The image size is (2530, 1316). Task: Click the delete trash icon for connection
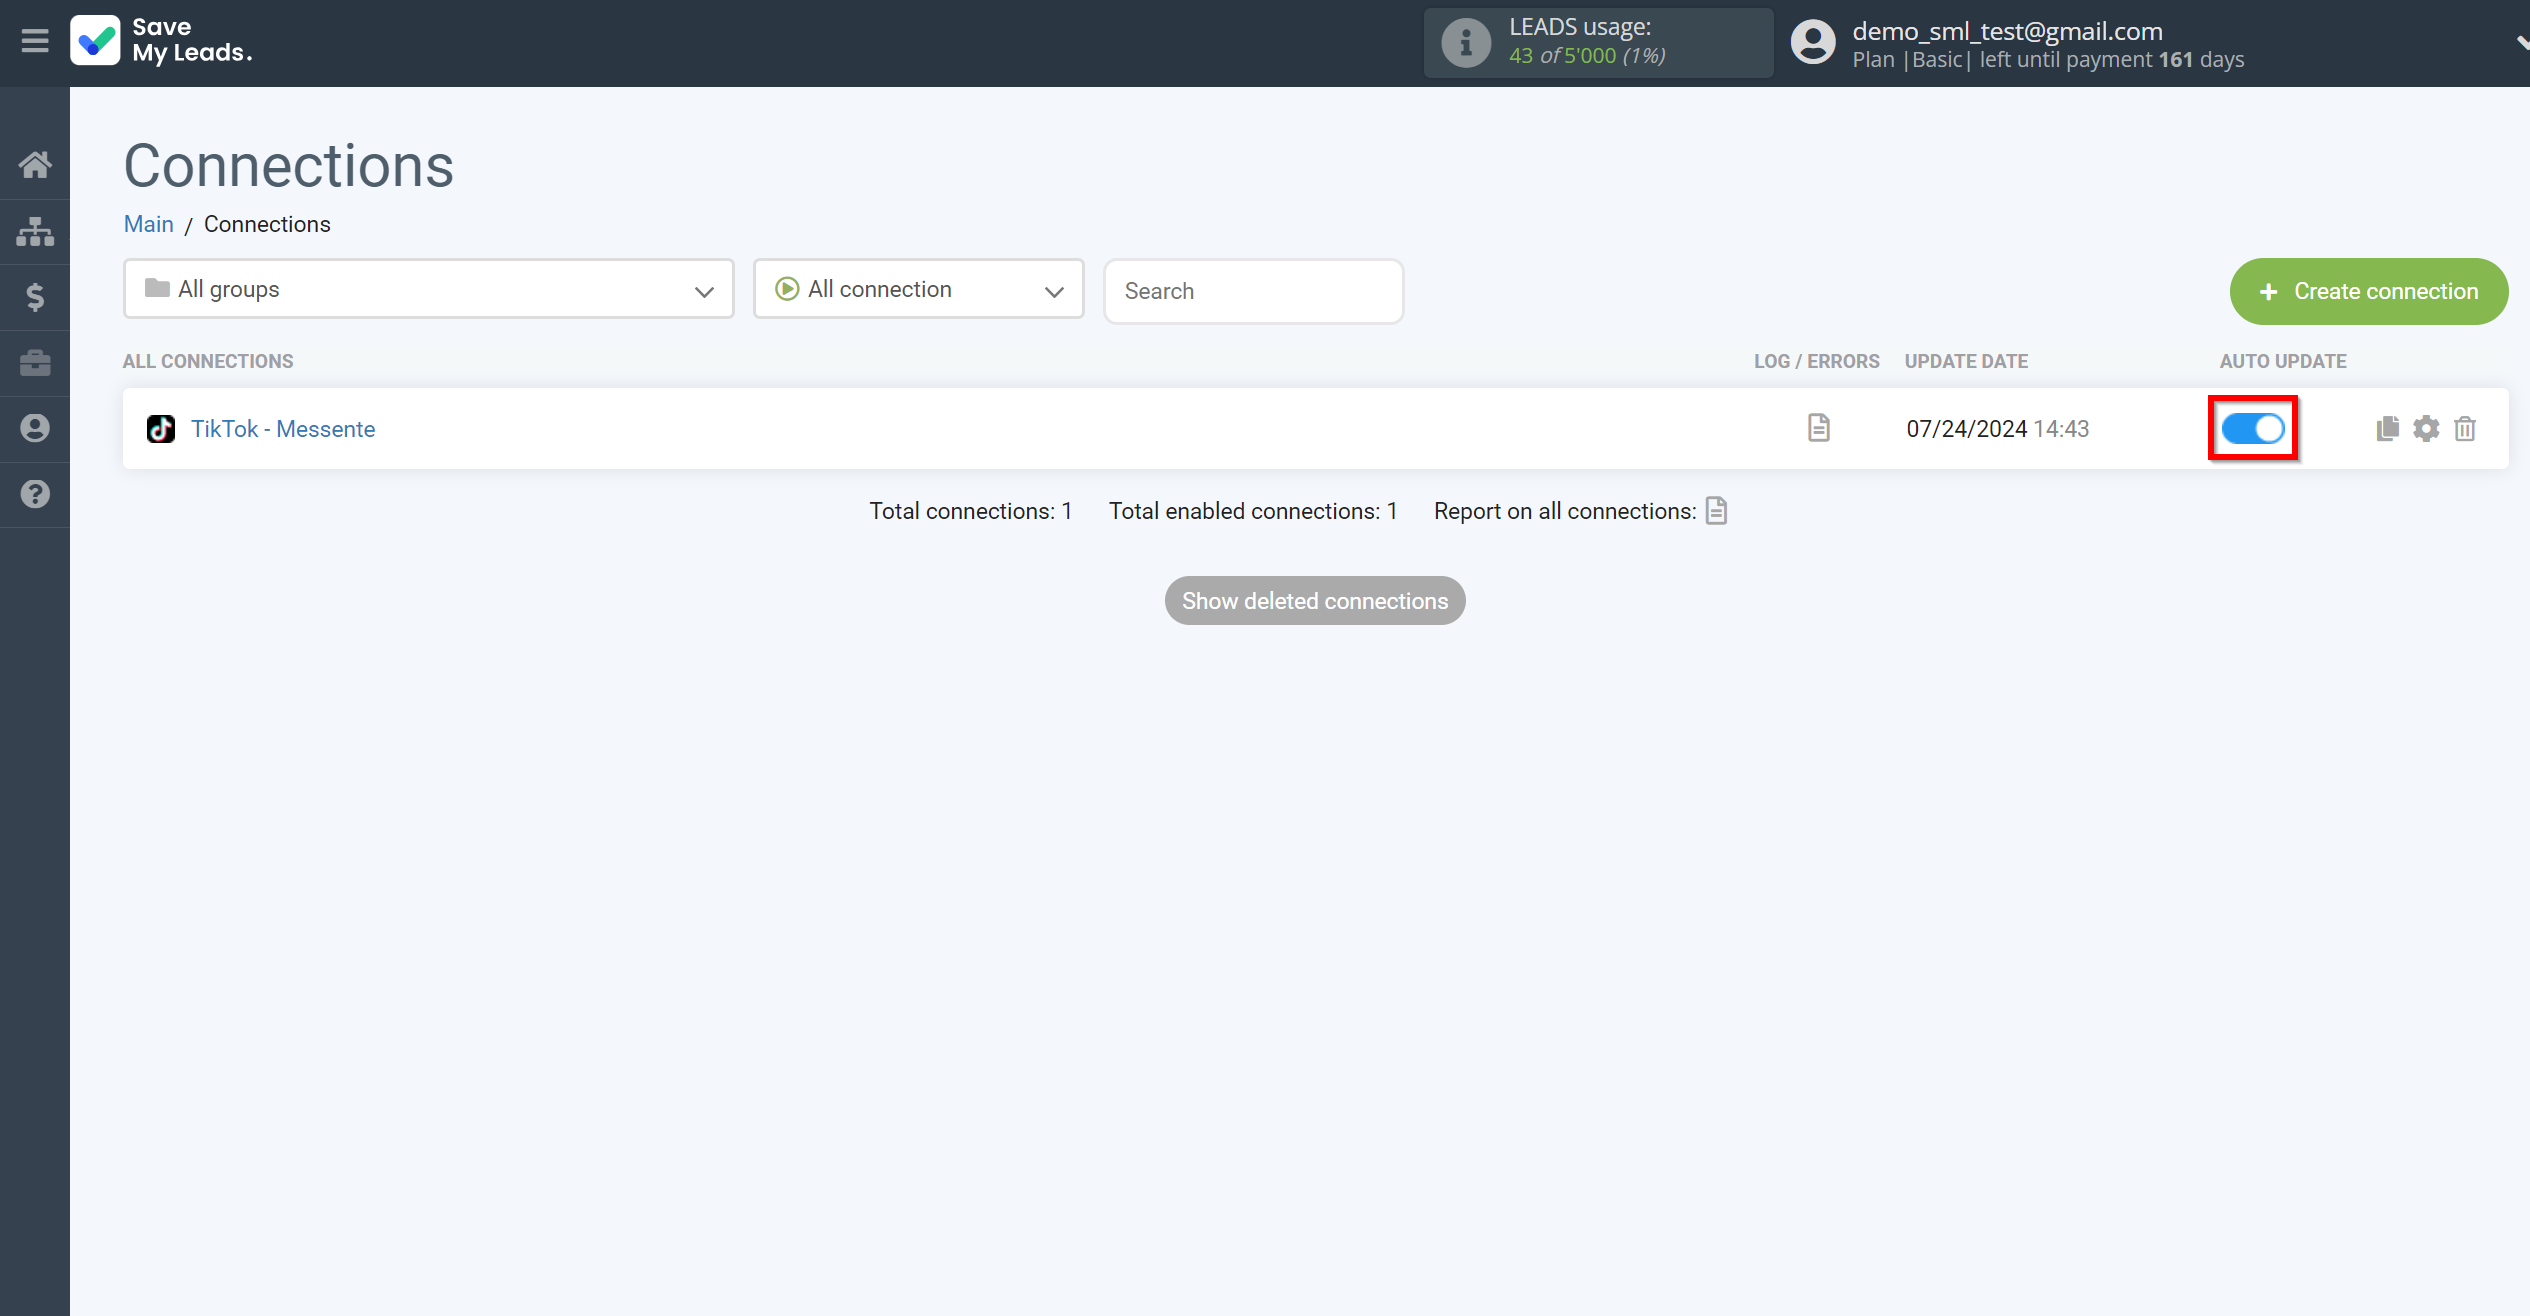2465,429
